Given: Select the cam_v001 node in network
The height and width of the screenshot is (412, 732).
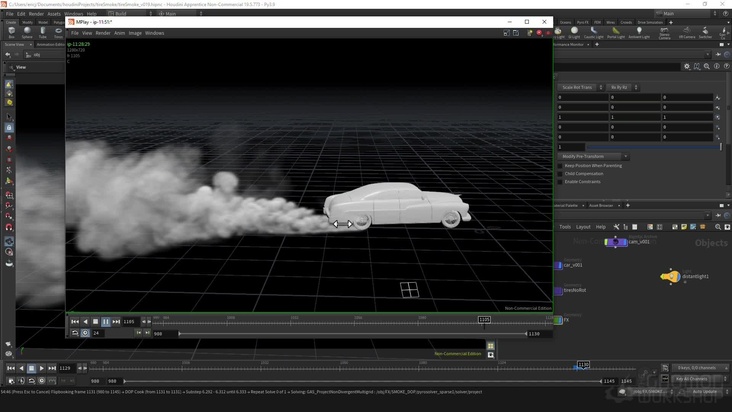Looking at the screenshot, I should 615,242.
